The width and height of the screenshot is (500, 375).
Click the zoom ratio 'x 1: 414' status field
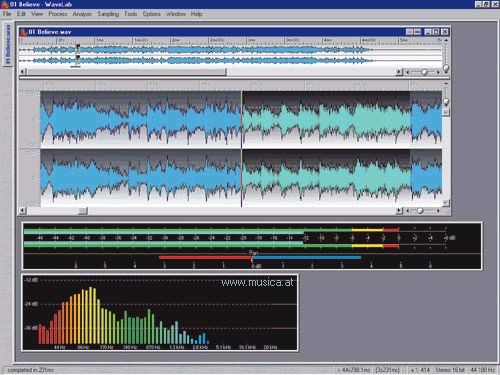420,370
